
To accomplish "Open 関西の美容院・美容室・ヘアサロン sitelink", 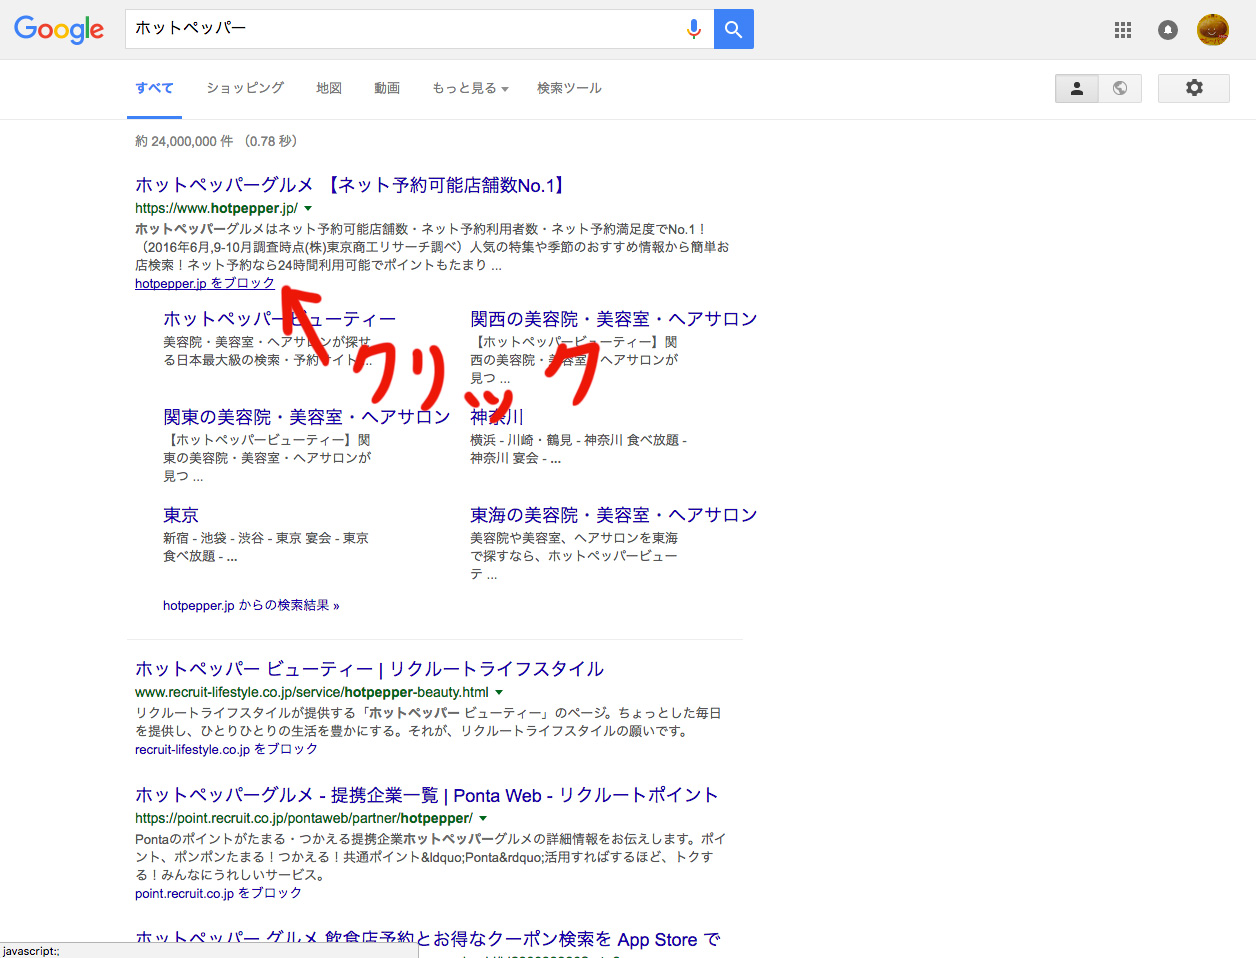I will click(614, 319).
